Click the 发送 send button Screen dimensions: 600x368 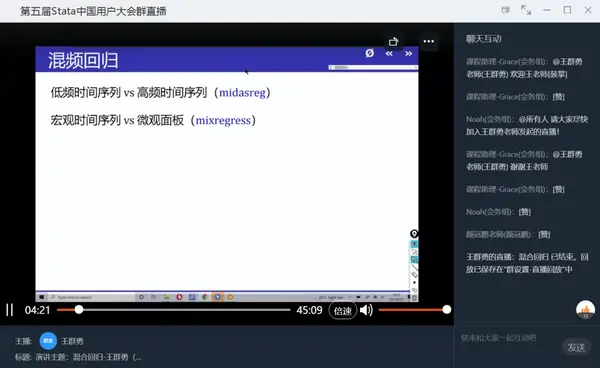(576, 347)
